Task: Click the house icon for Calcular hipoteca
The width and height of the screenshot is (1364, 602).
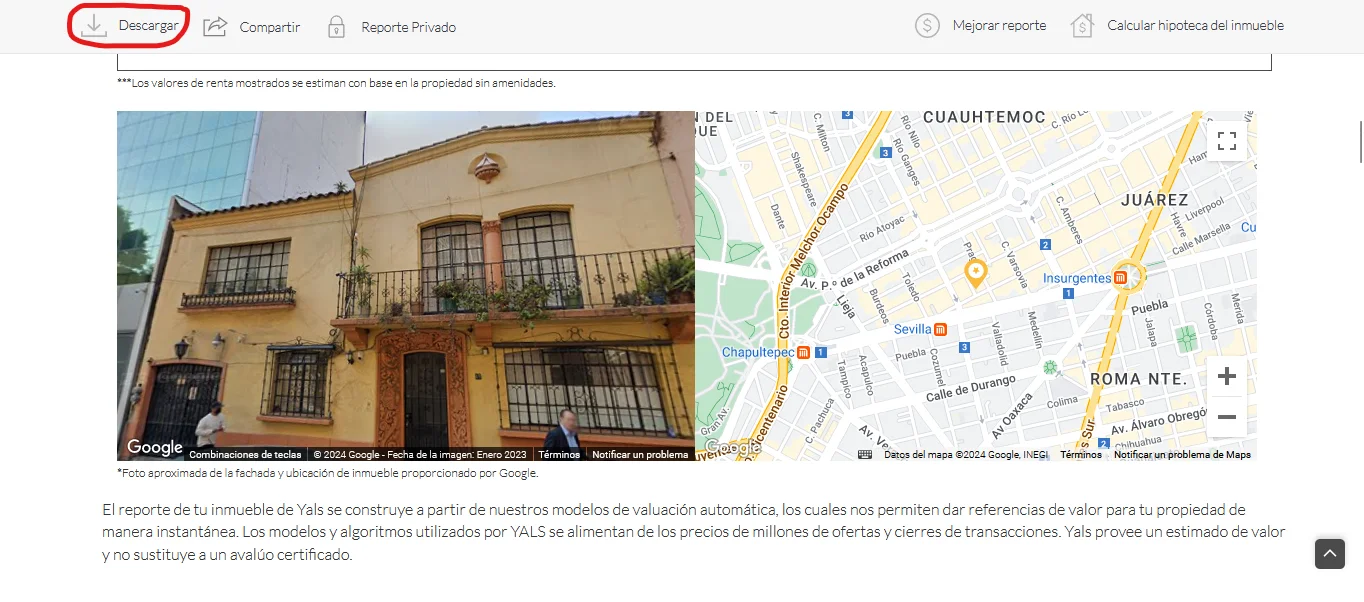Action: point(1082,25)
